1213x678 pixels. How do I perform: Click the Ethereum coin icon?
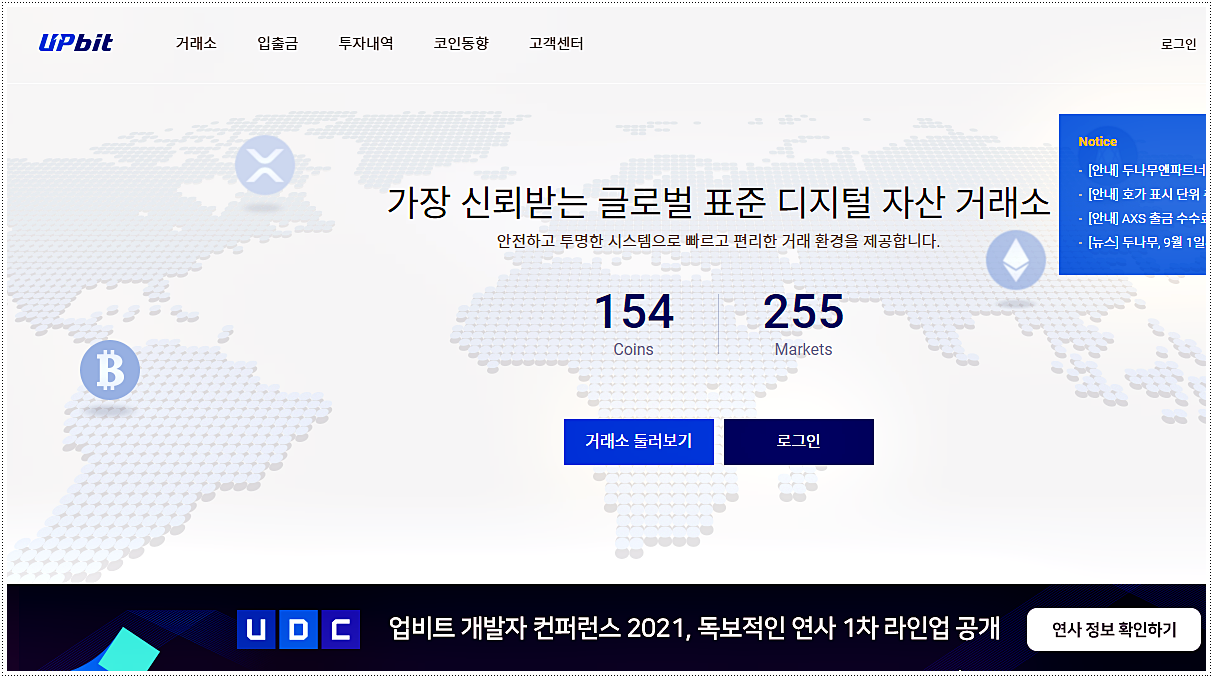(x=1016, y=260)
